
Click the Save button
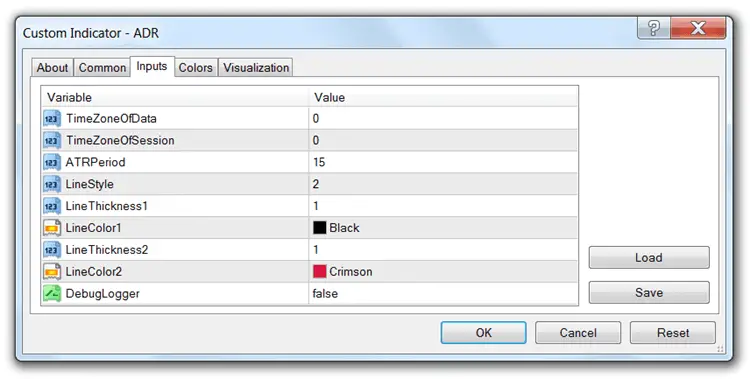pyautogui.click(x=649, y=292)
